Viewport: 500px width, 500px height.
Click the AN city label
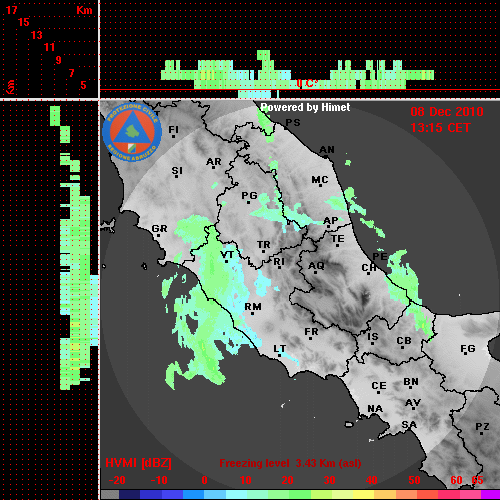(327, 150)
